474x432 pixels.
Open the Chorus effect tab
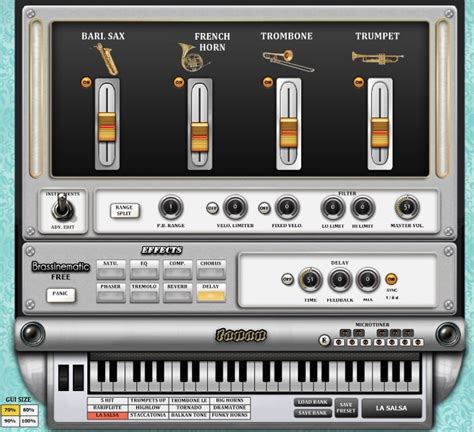[x=211, y=270]
